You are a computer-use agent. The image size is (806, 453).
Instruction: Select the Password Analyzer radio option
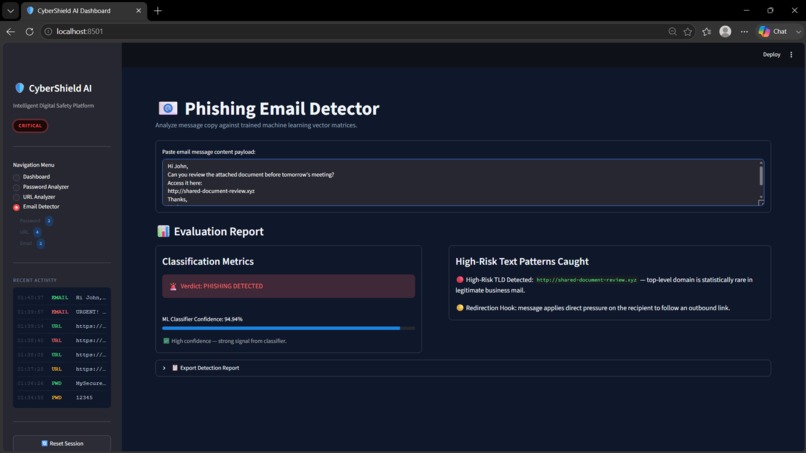coord(16,187)
